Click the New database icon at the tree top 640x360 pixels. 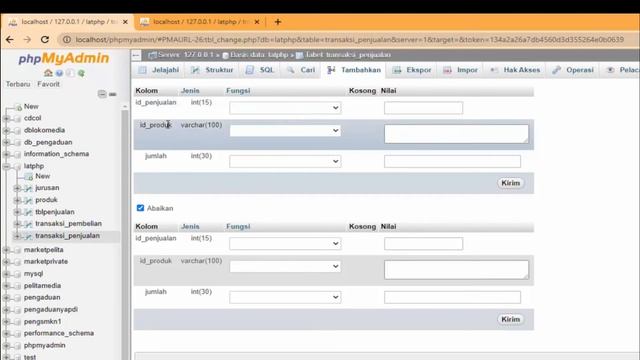point(18,107)
